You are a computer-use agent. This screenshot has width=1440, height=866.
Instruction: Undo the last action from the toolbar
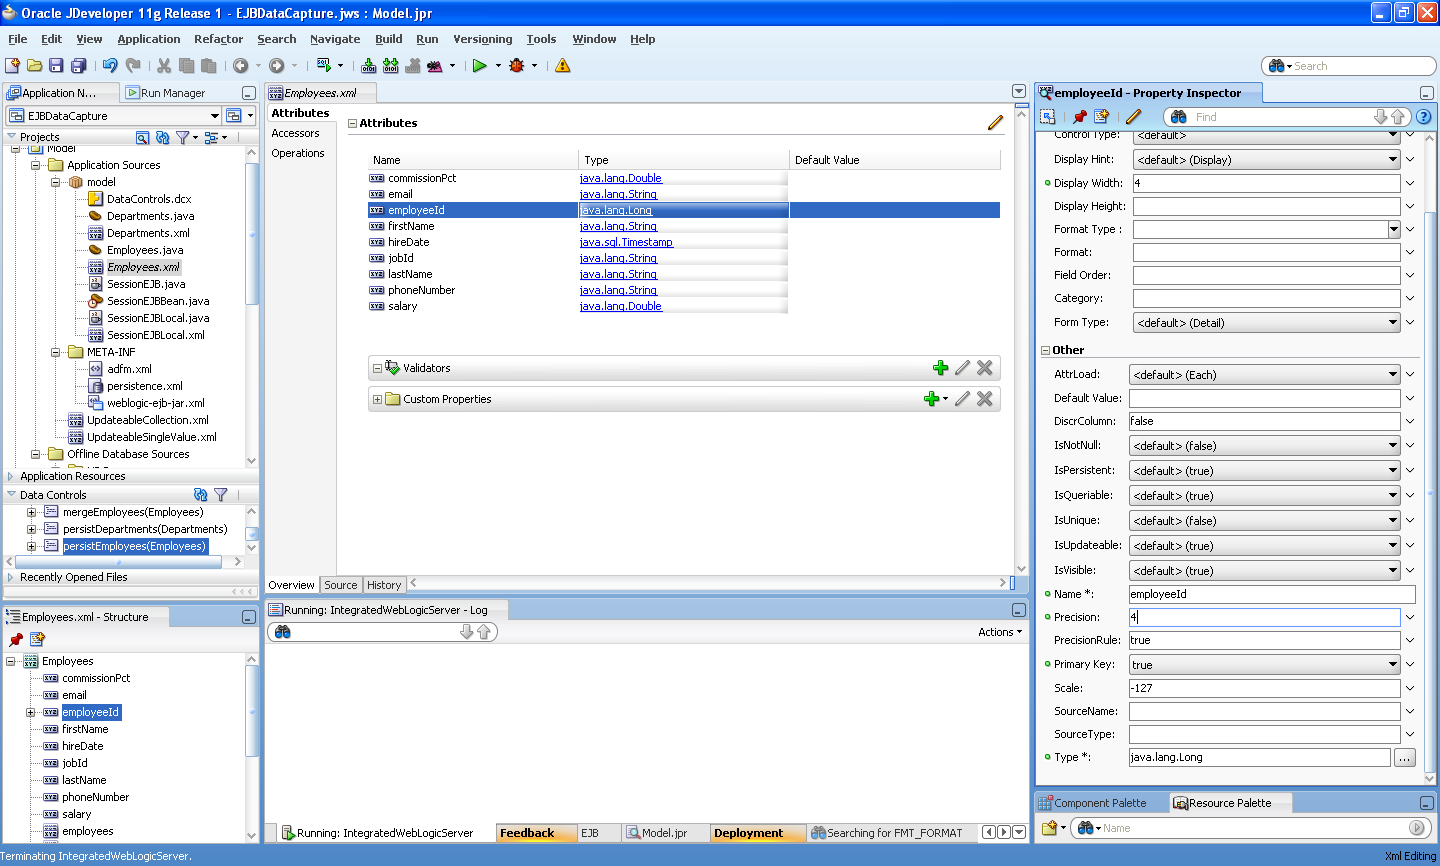[x=110, y=66]
